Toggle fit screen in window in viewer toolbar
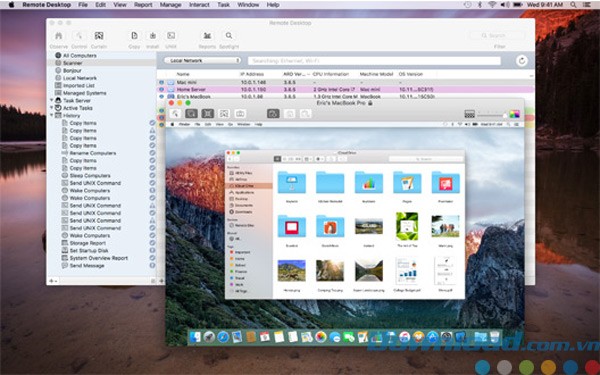This screenshot has height=375, width=600. 208,113
